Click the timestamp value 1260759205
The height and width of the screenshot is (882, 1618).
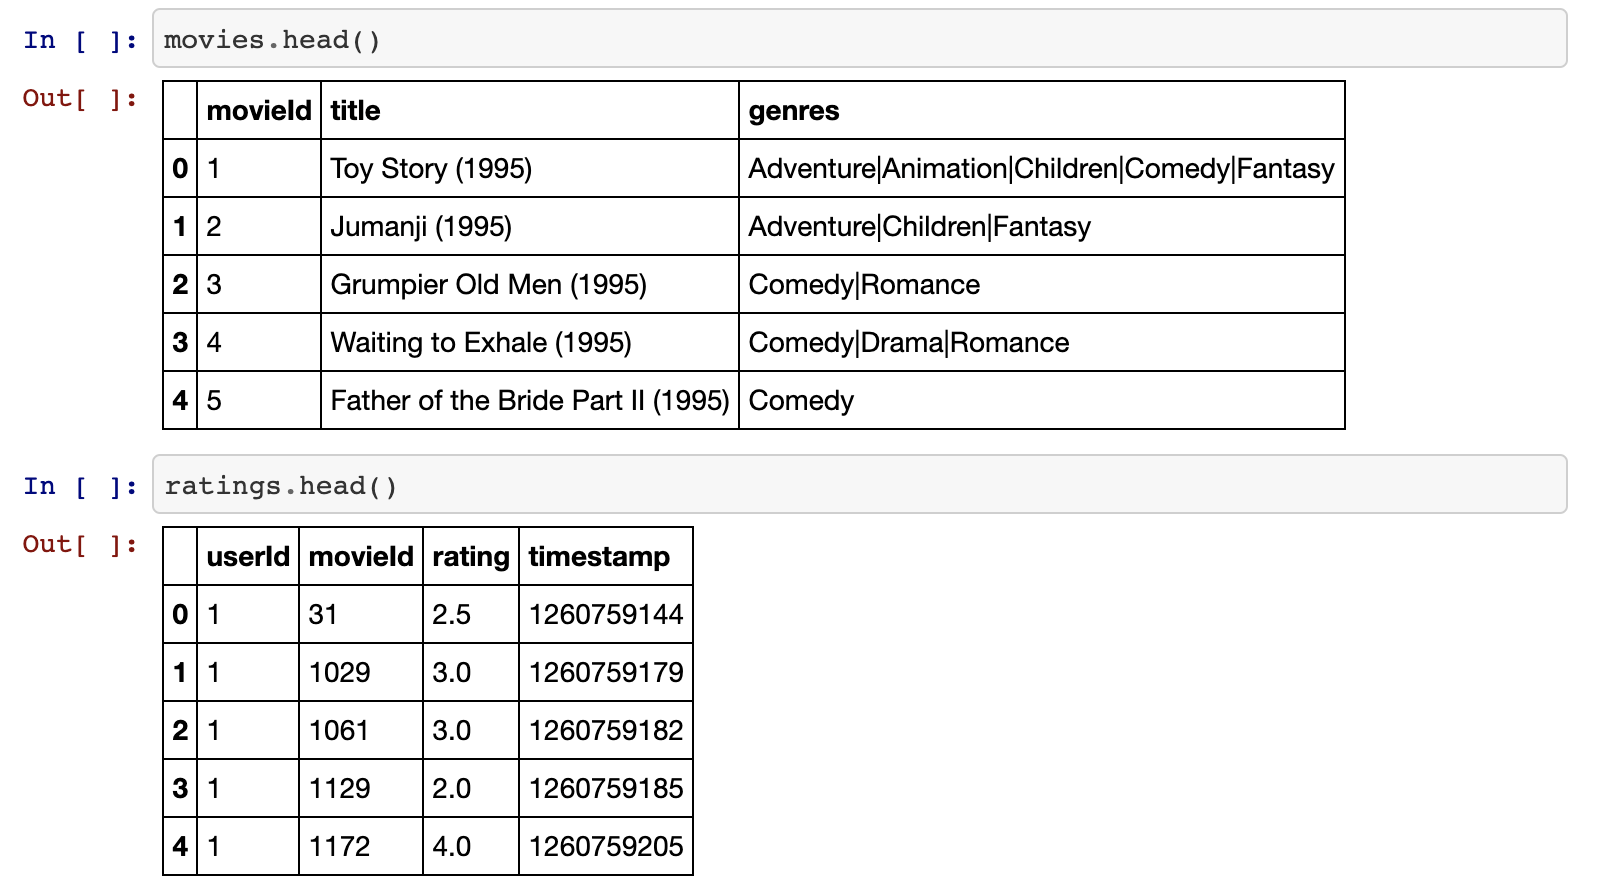point(606,847)
